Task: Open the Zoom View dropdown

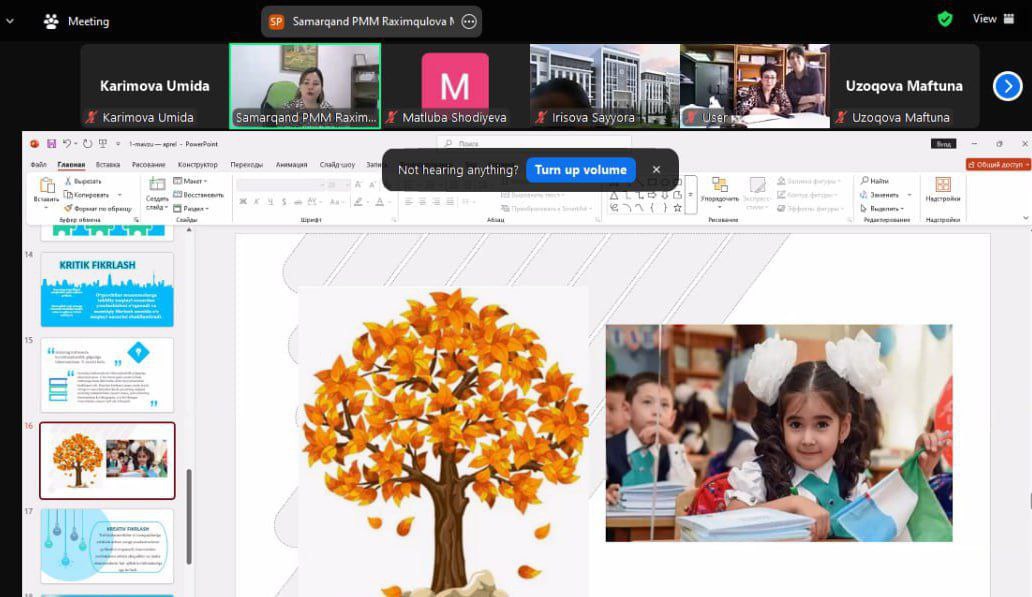Action: click(x=990, y=19)
